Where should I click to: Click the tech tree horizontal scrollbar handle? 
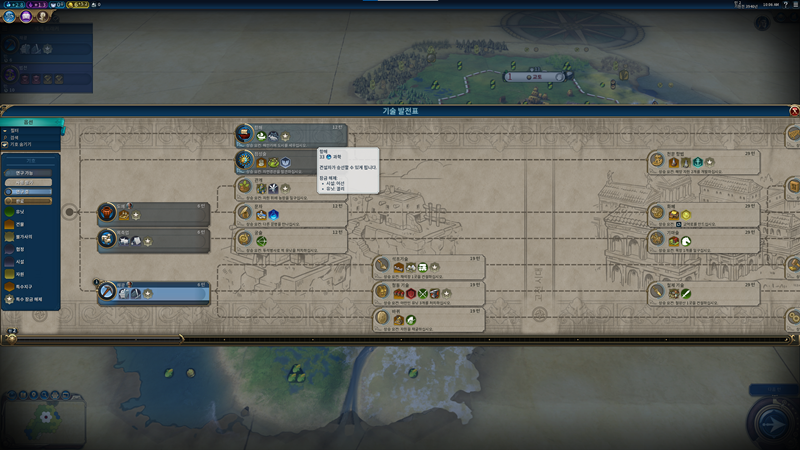97,339
